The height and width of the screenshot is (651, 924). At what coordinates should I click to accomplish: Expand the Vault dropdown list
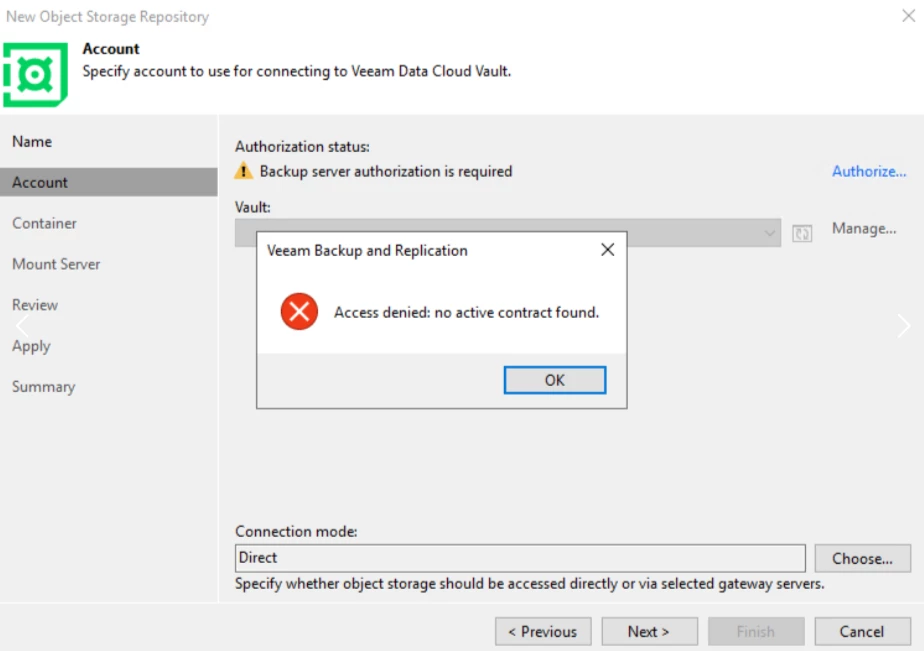(770, 233)
